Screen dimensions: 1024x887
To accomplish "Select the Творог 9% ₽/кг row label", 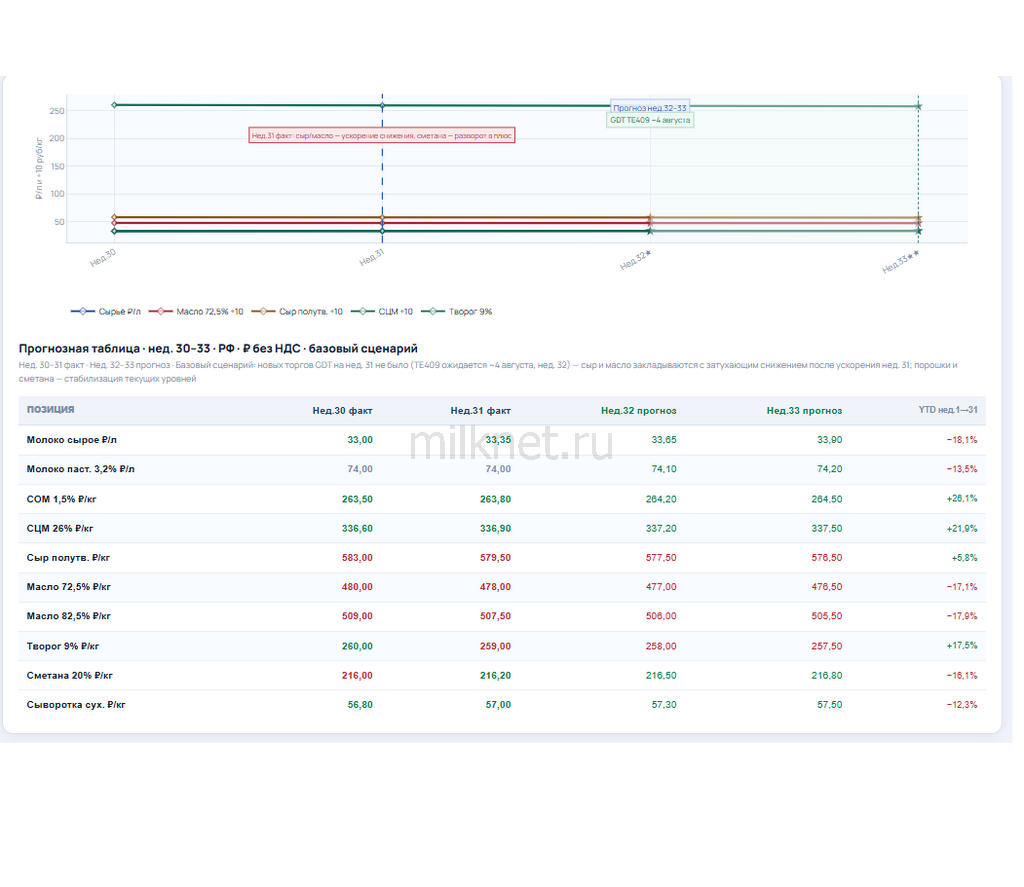I will point(63,646).
